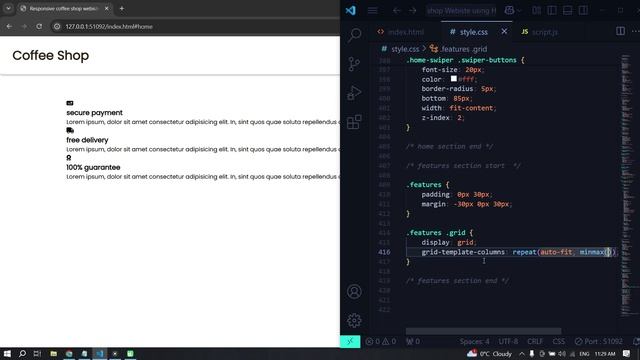Viewport: 640px width, 360px height.
Task: Open the Extensions view
Action: [354, 122]
